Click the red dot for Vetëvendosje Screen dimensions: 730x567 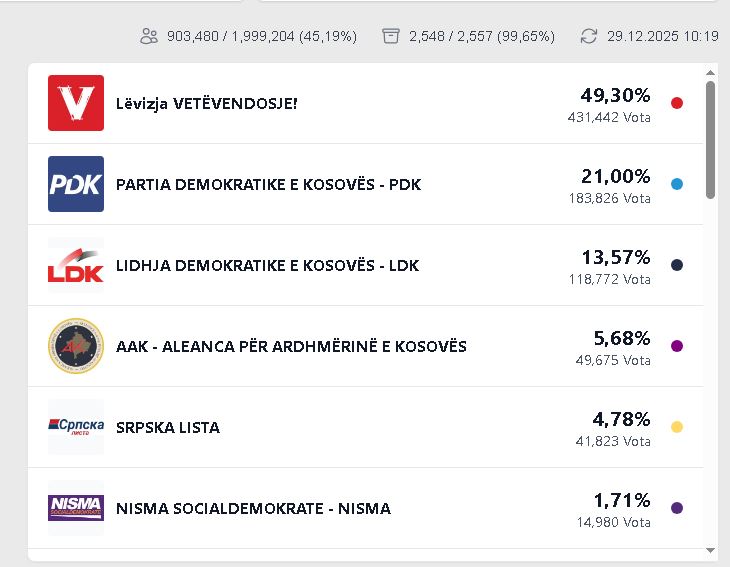pyautogui.click(x=677, y=103)
